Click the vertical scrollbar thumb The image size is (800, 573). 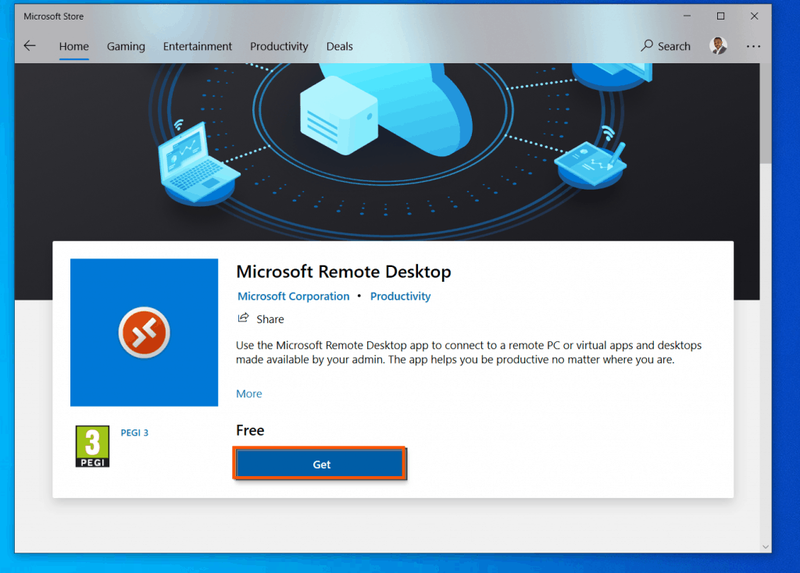(765, 113)
